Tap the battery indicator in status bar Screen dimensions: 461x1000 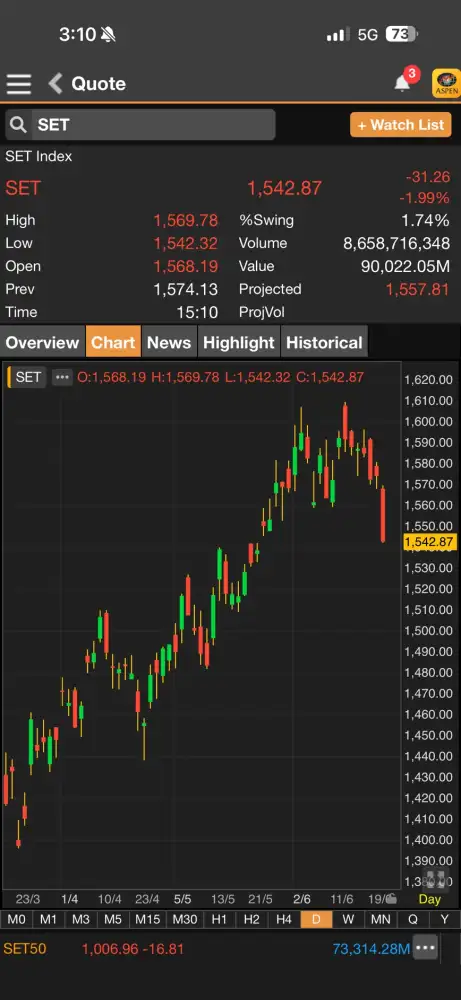(402, 34)
